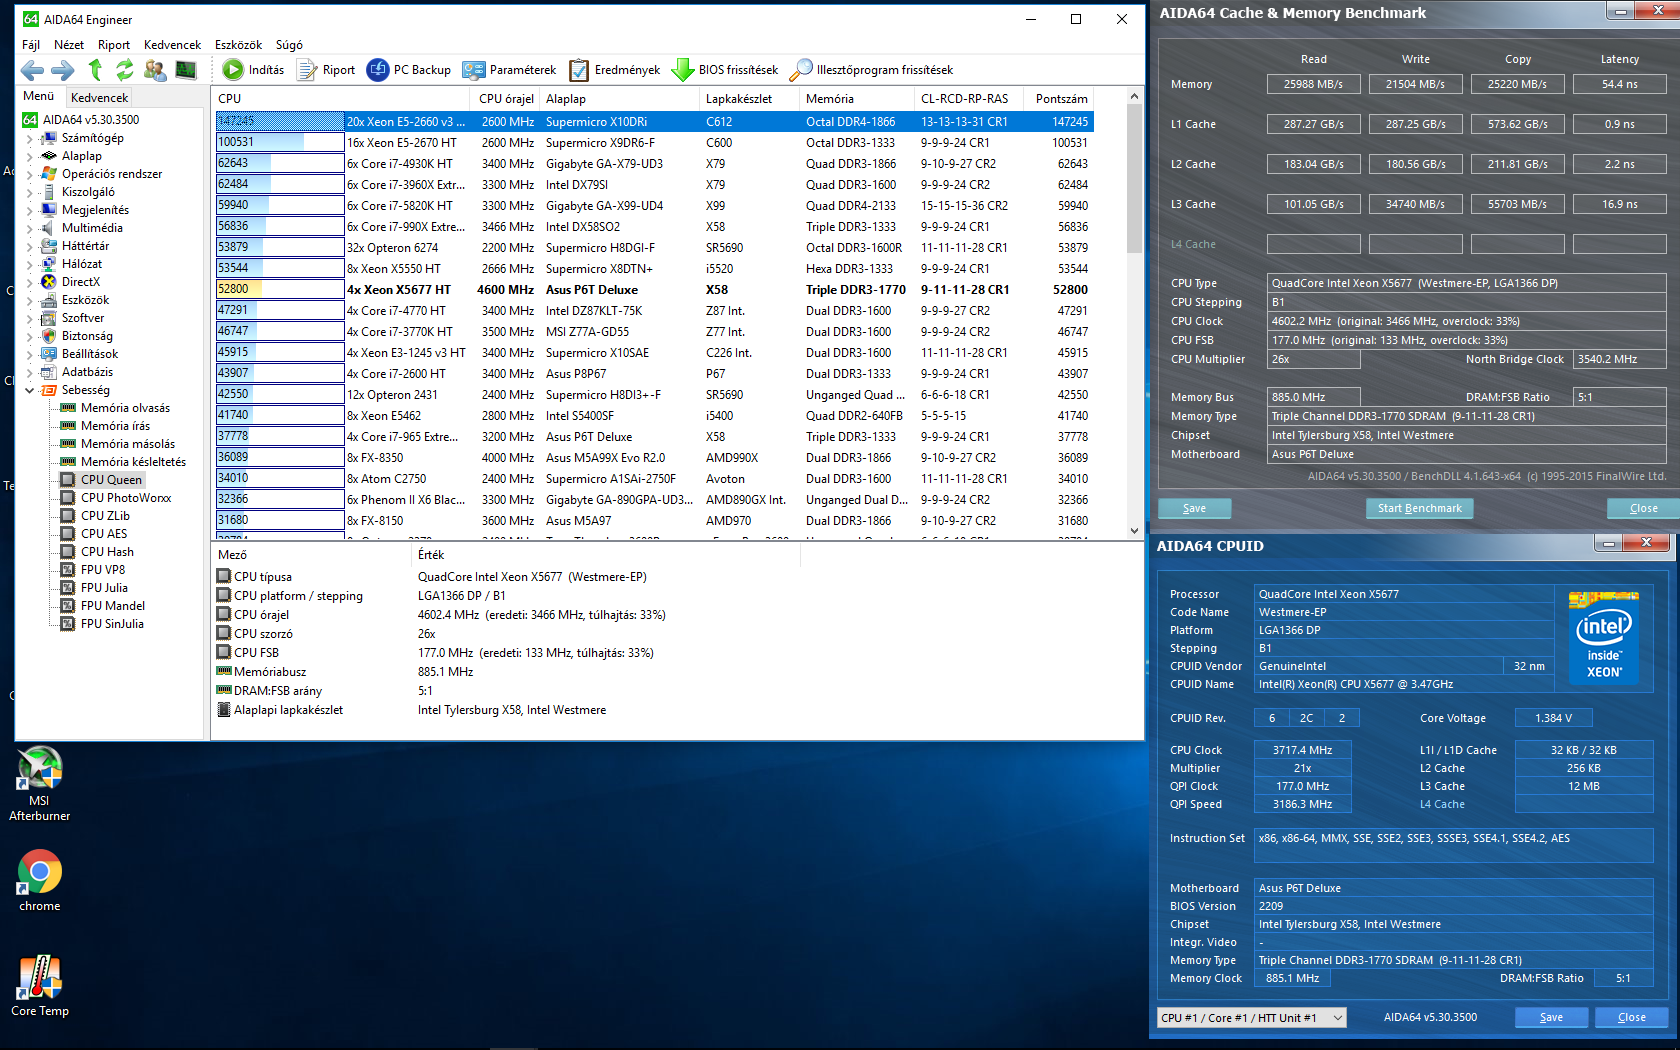
Task: Click the green graph monitor toolbar icon
Action: (x=186, y=70)
